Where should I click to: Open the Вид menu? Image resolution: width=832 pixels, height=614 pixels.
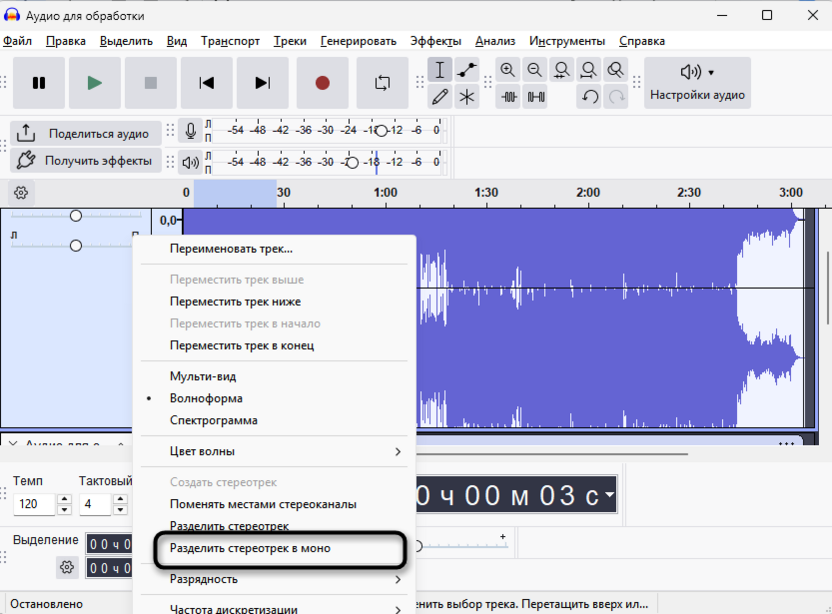[x=177, y=41]
